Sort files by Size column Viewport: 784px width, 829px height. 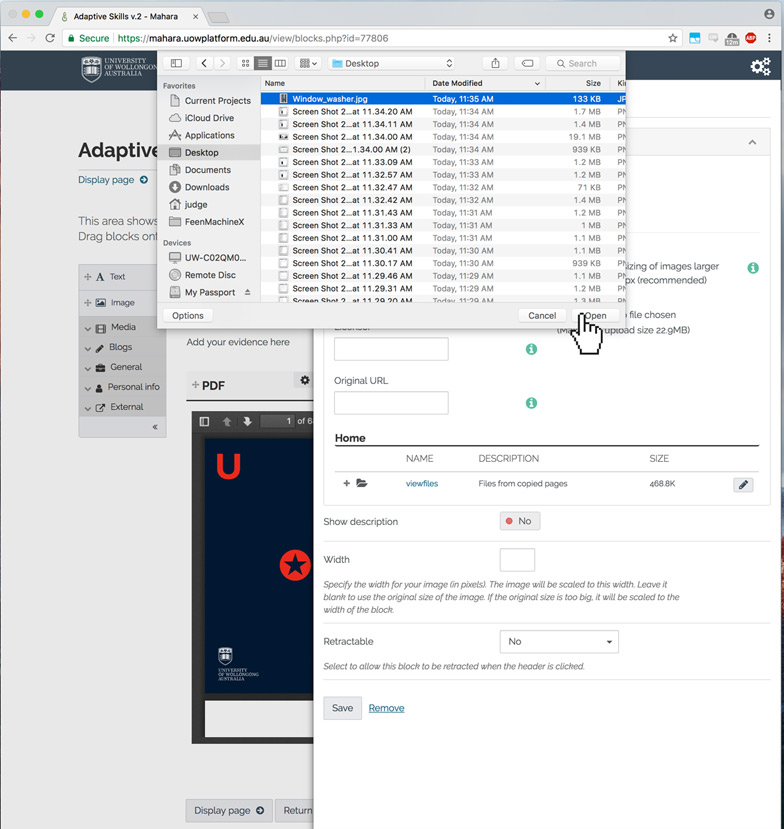pos(578,83)
